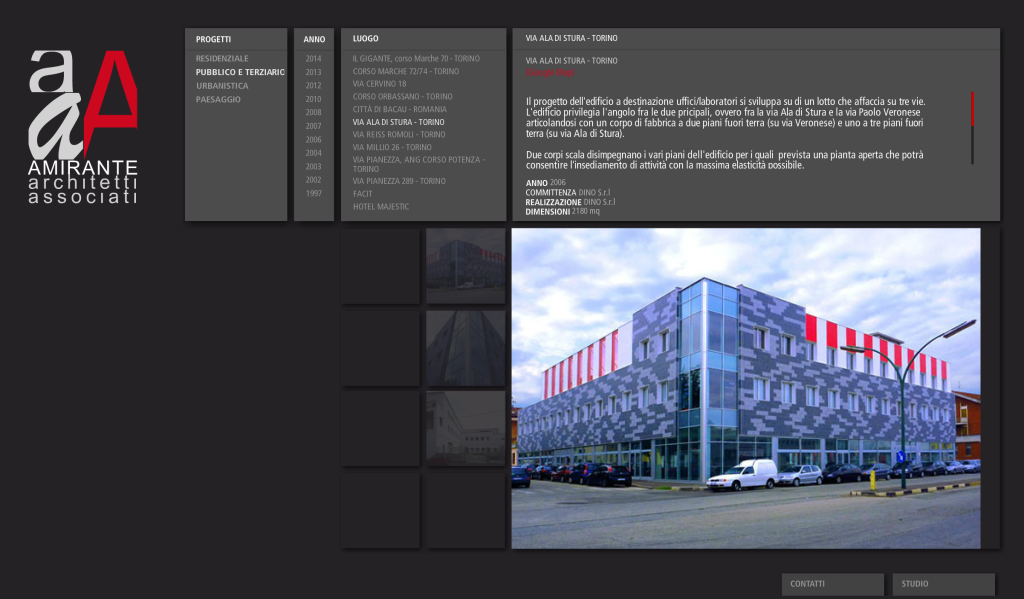
Task: Click the main building photo
Action: [745, 388]
